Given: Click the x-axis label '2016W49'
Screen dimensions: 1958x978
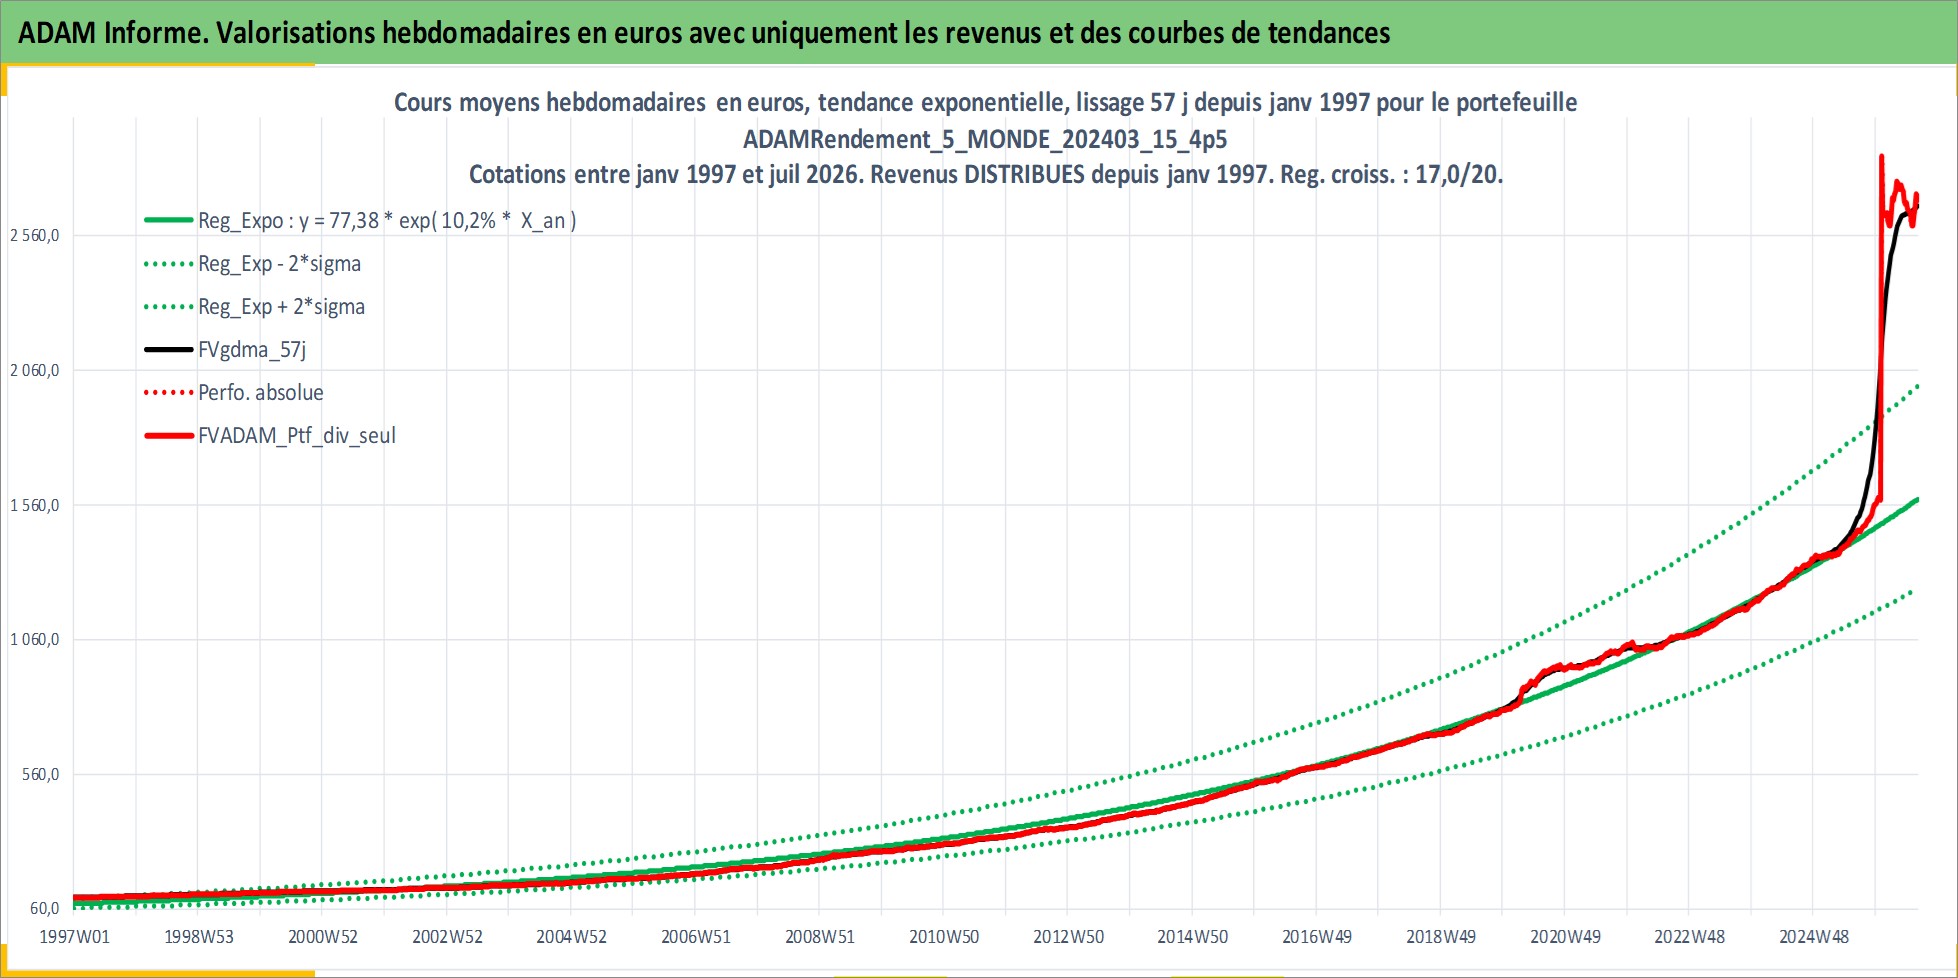Looking at the screenshot, I should (1317, 937).
